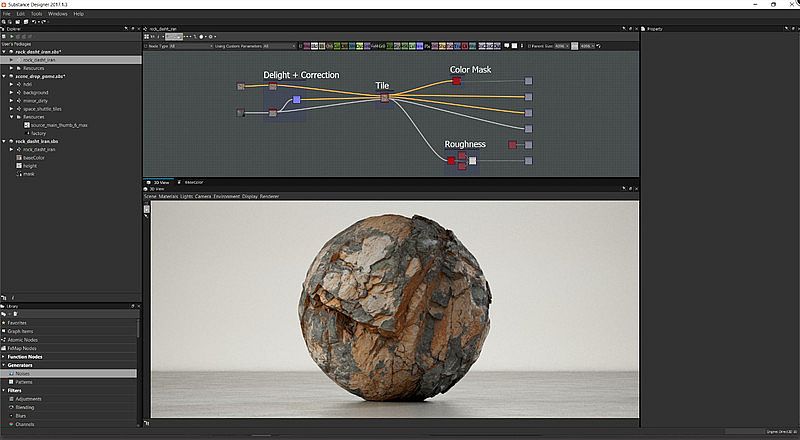Select the white node in Roughness frame

[x=473, y=160]
